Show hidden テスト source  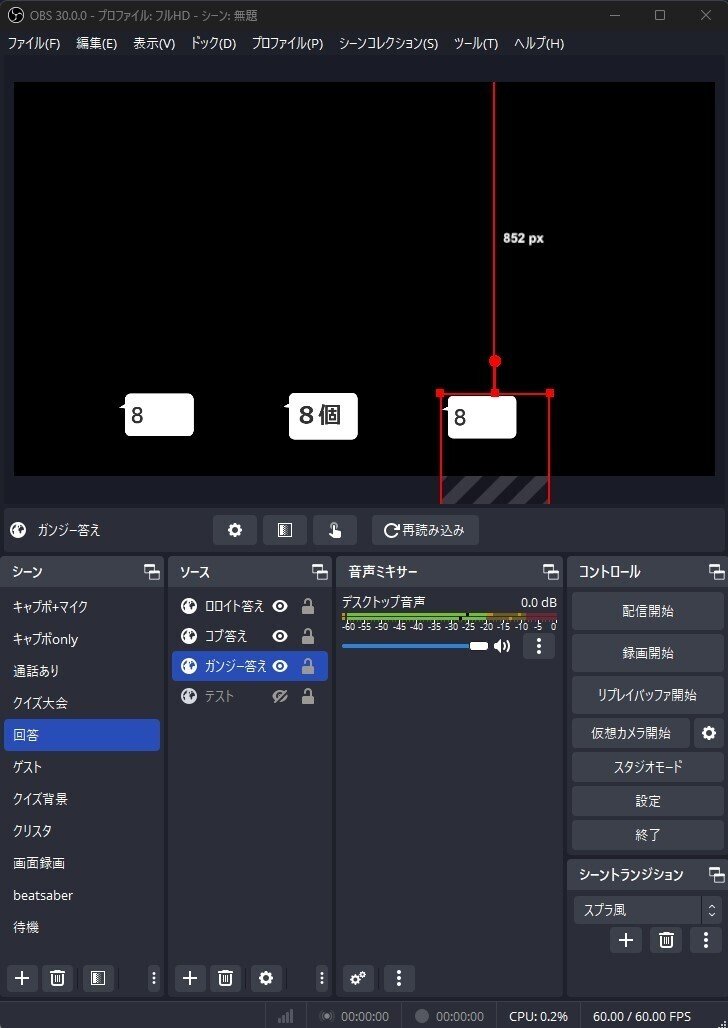[x=280, y=696]
